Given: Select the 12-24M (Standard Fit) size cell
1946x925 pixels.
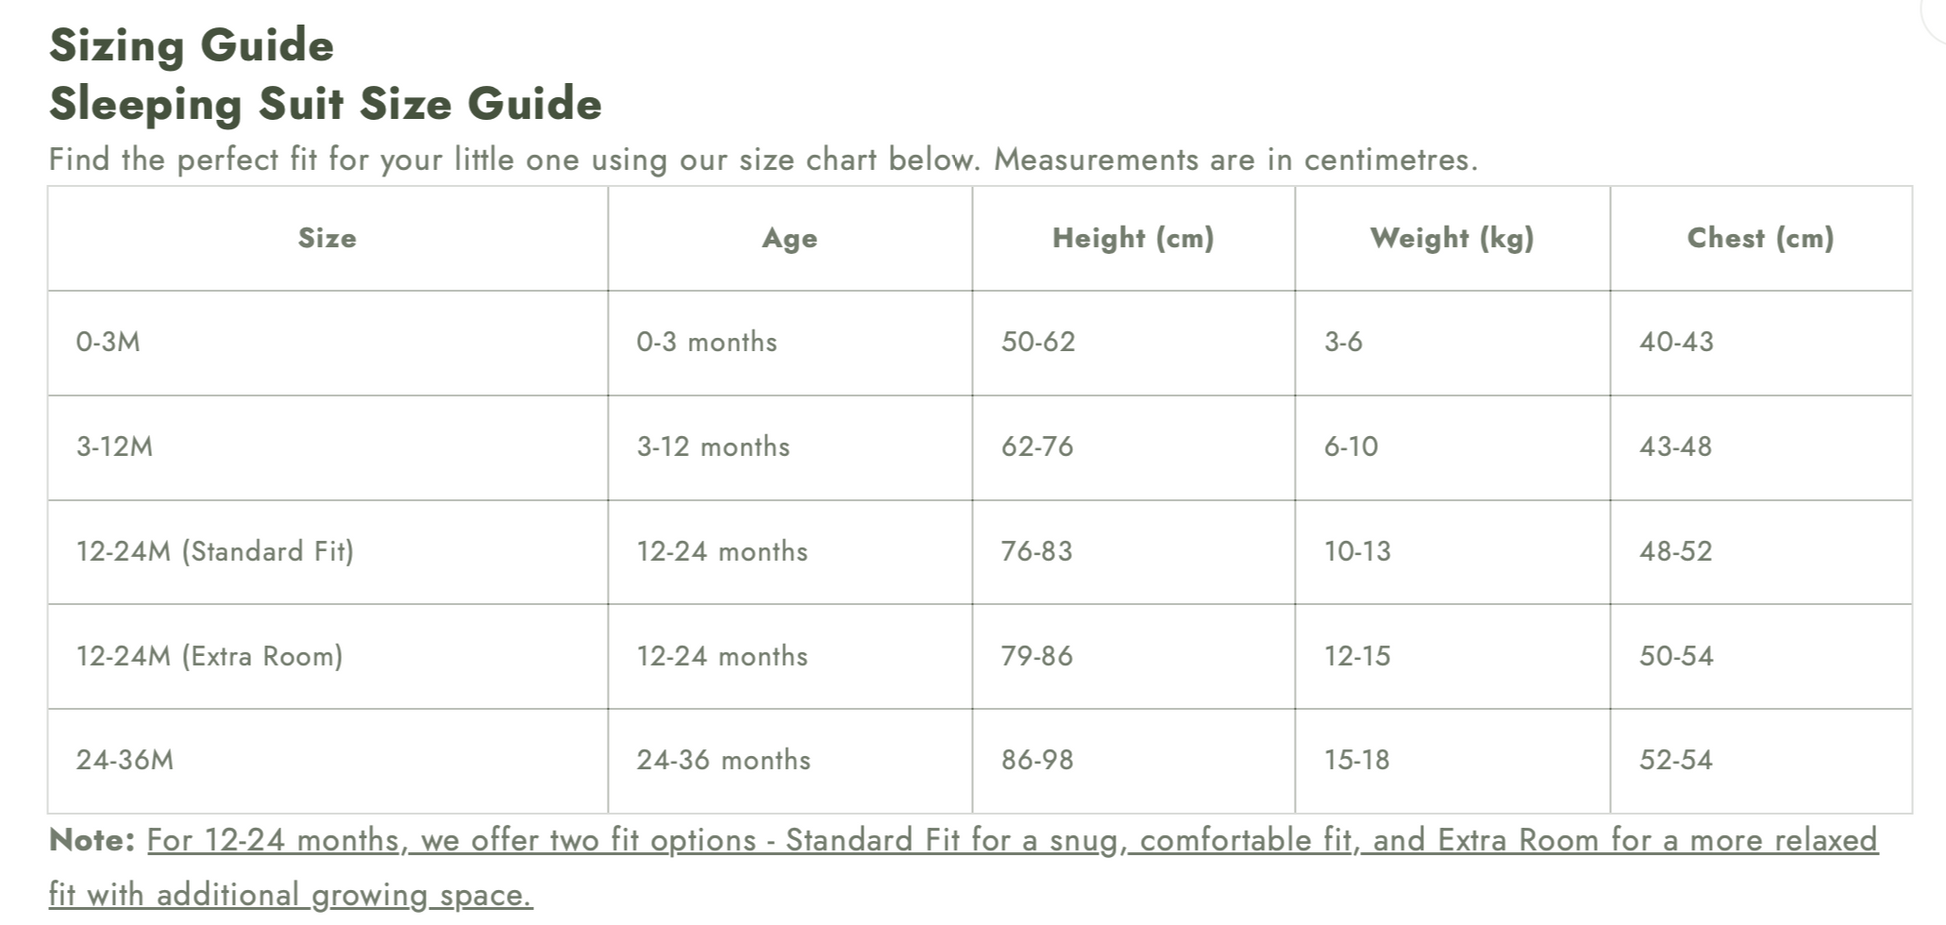Looking at the screenshot, I should (215, 551).
